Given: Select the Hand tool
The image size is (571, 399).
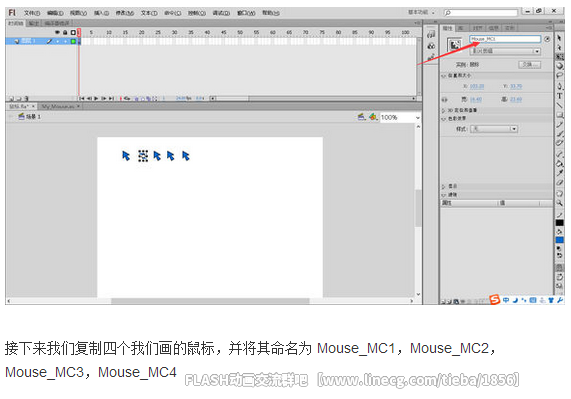Looking at the screenshot, I should (x=559, y=193).
